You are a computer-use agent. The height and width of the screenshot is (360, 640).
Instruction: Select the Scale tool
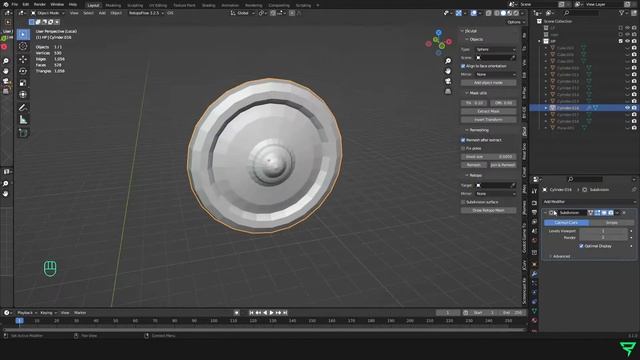[23, 83]
